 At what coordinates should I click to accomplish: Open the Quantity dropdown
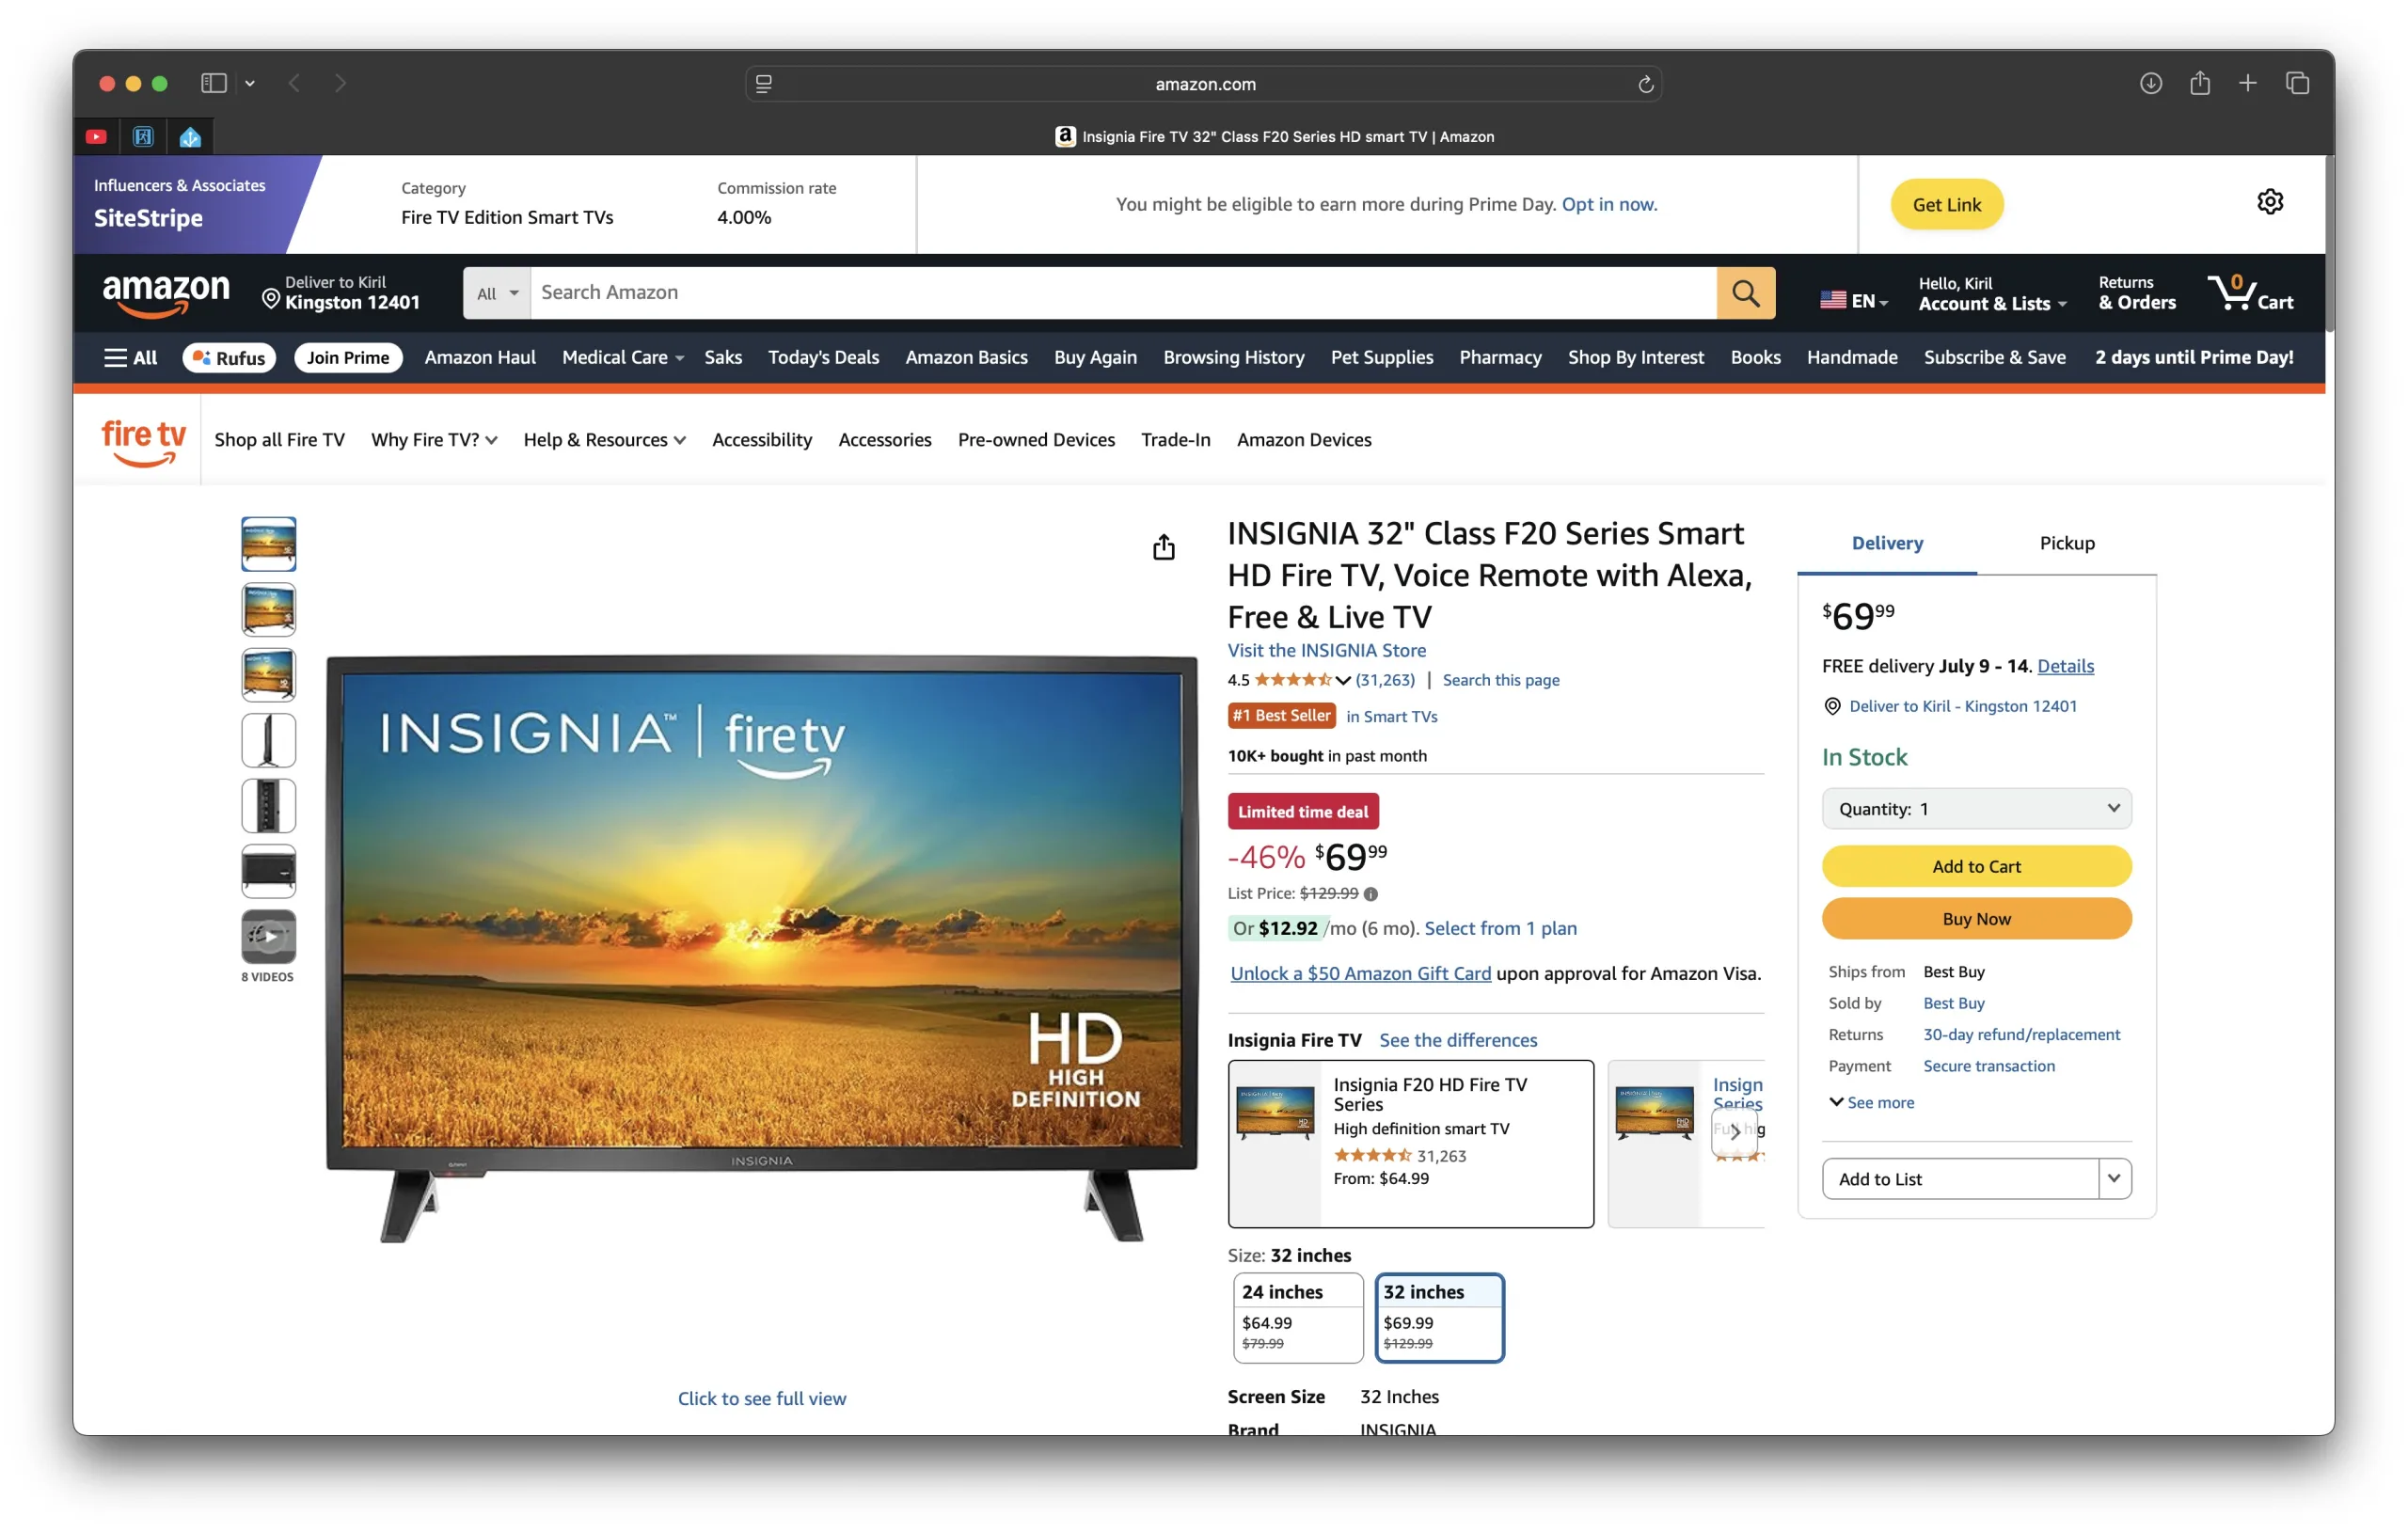pos(1975,808)
